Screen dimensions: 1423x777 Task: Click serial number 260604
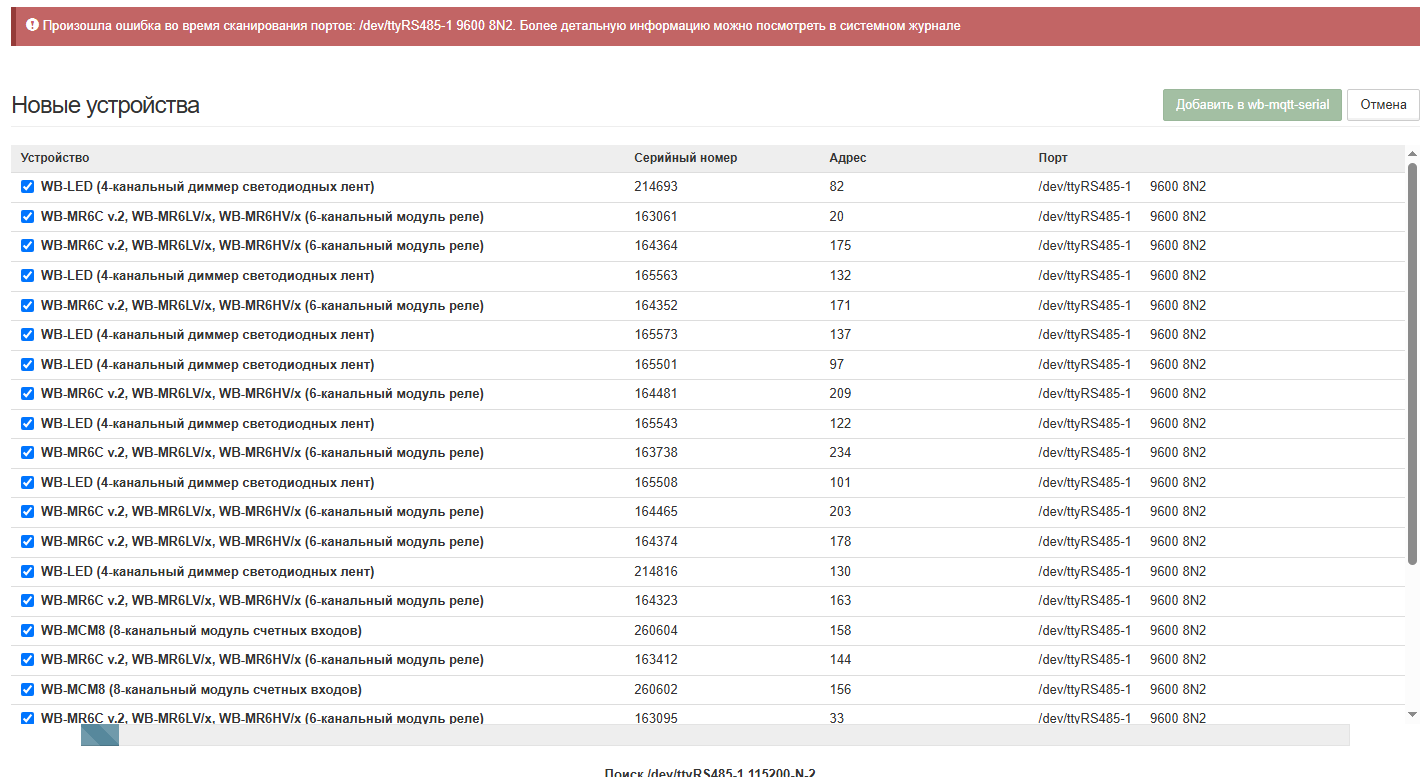pos(656,630)
